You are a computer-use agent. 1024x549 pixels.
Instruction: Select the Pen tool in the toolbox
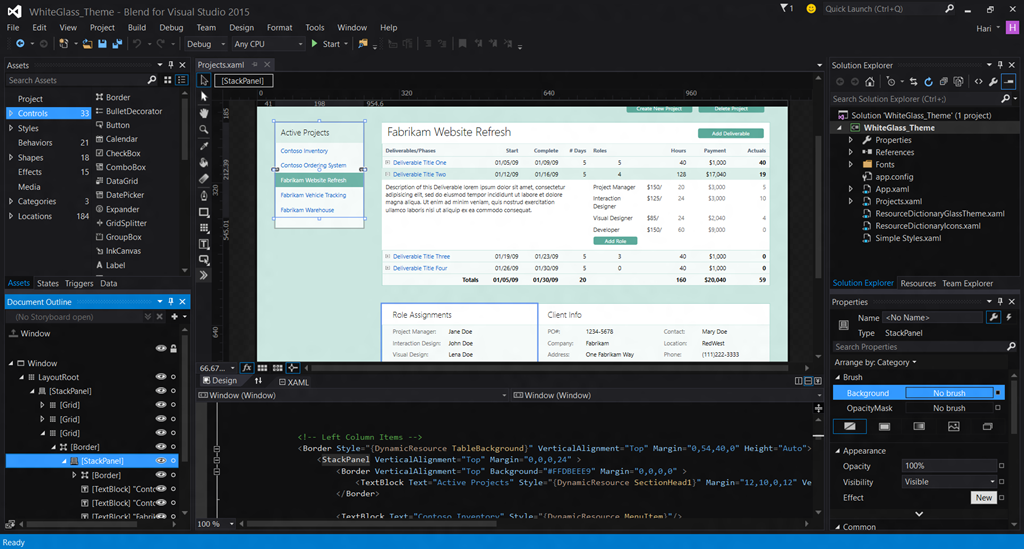204,196
